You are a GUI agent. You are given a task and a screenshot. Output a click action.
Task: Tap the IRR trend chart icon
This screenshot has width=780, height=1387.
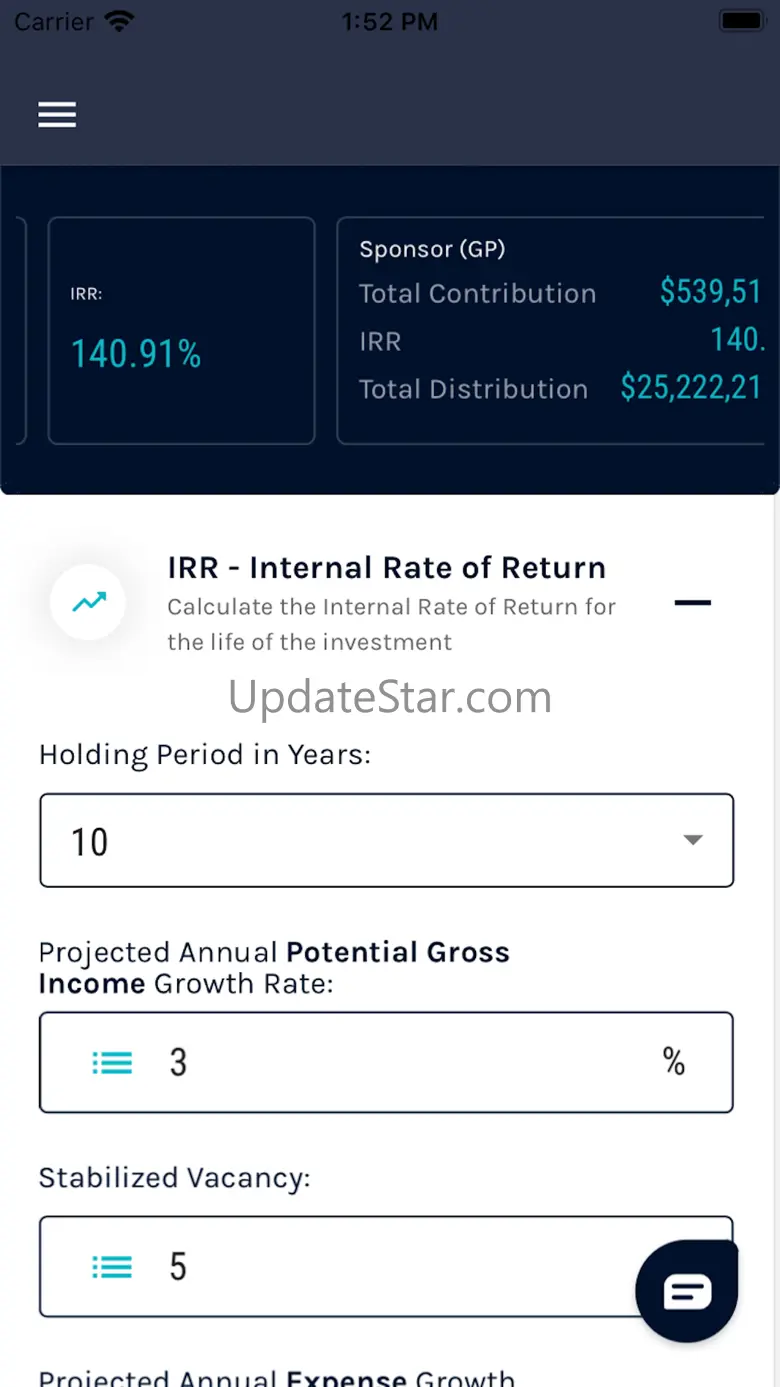[88, 602]
